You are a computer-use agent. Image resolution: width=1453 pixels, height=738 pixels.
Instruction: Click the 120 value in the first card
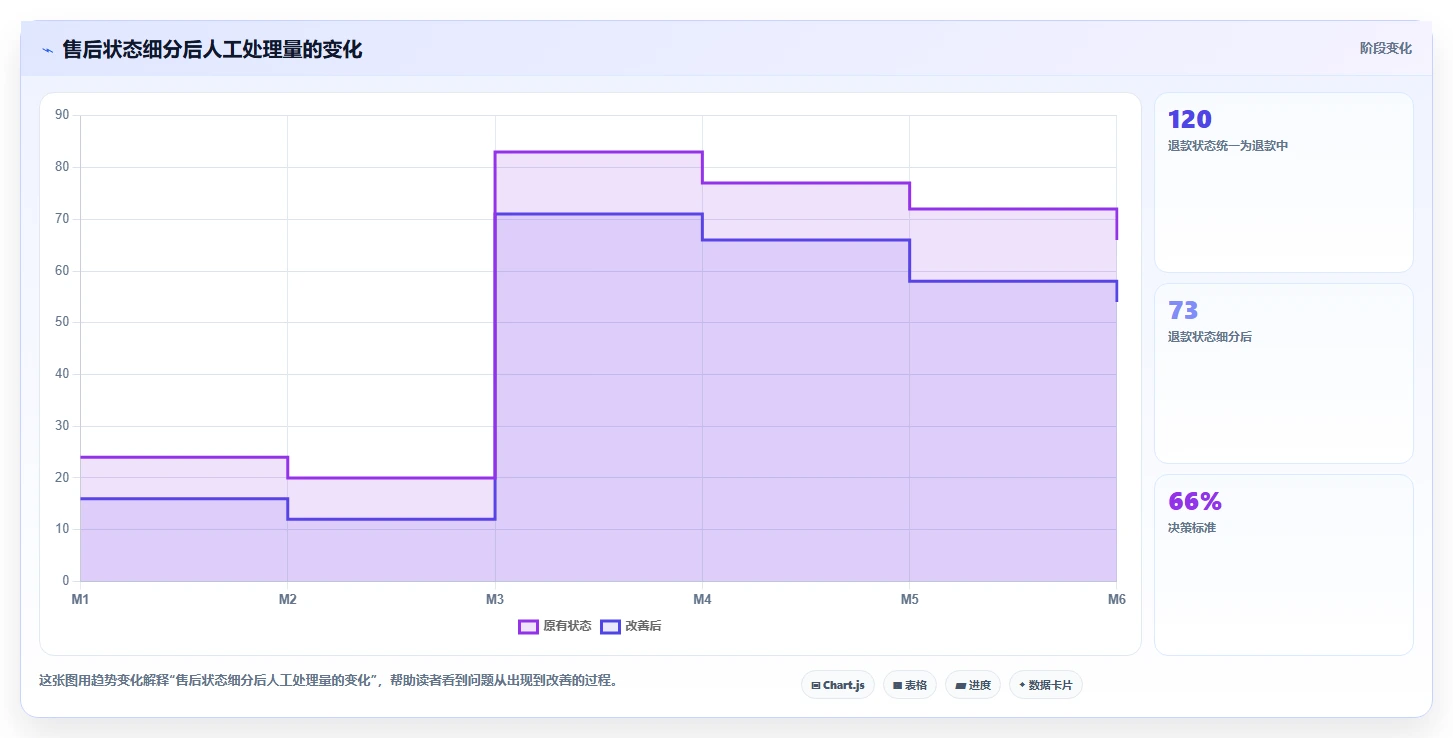[1190, 119]
